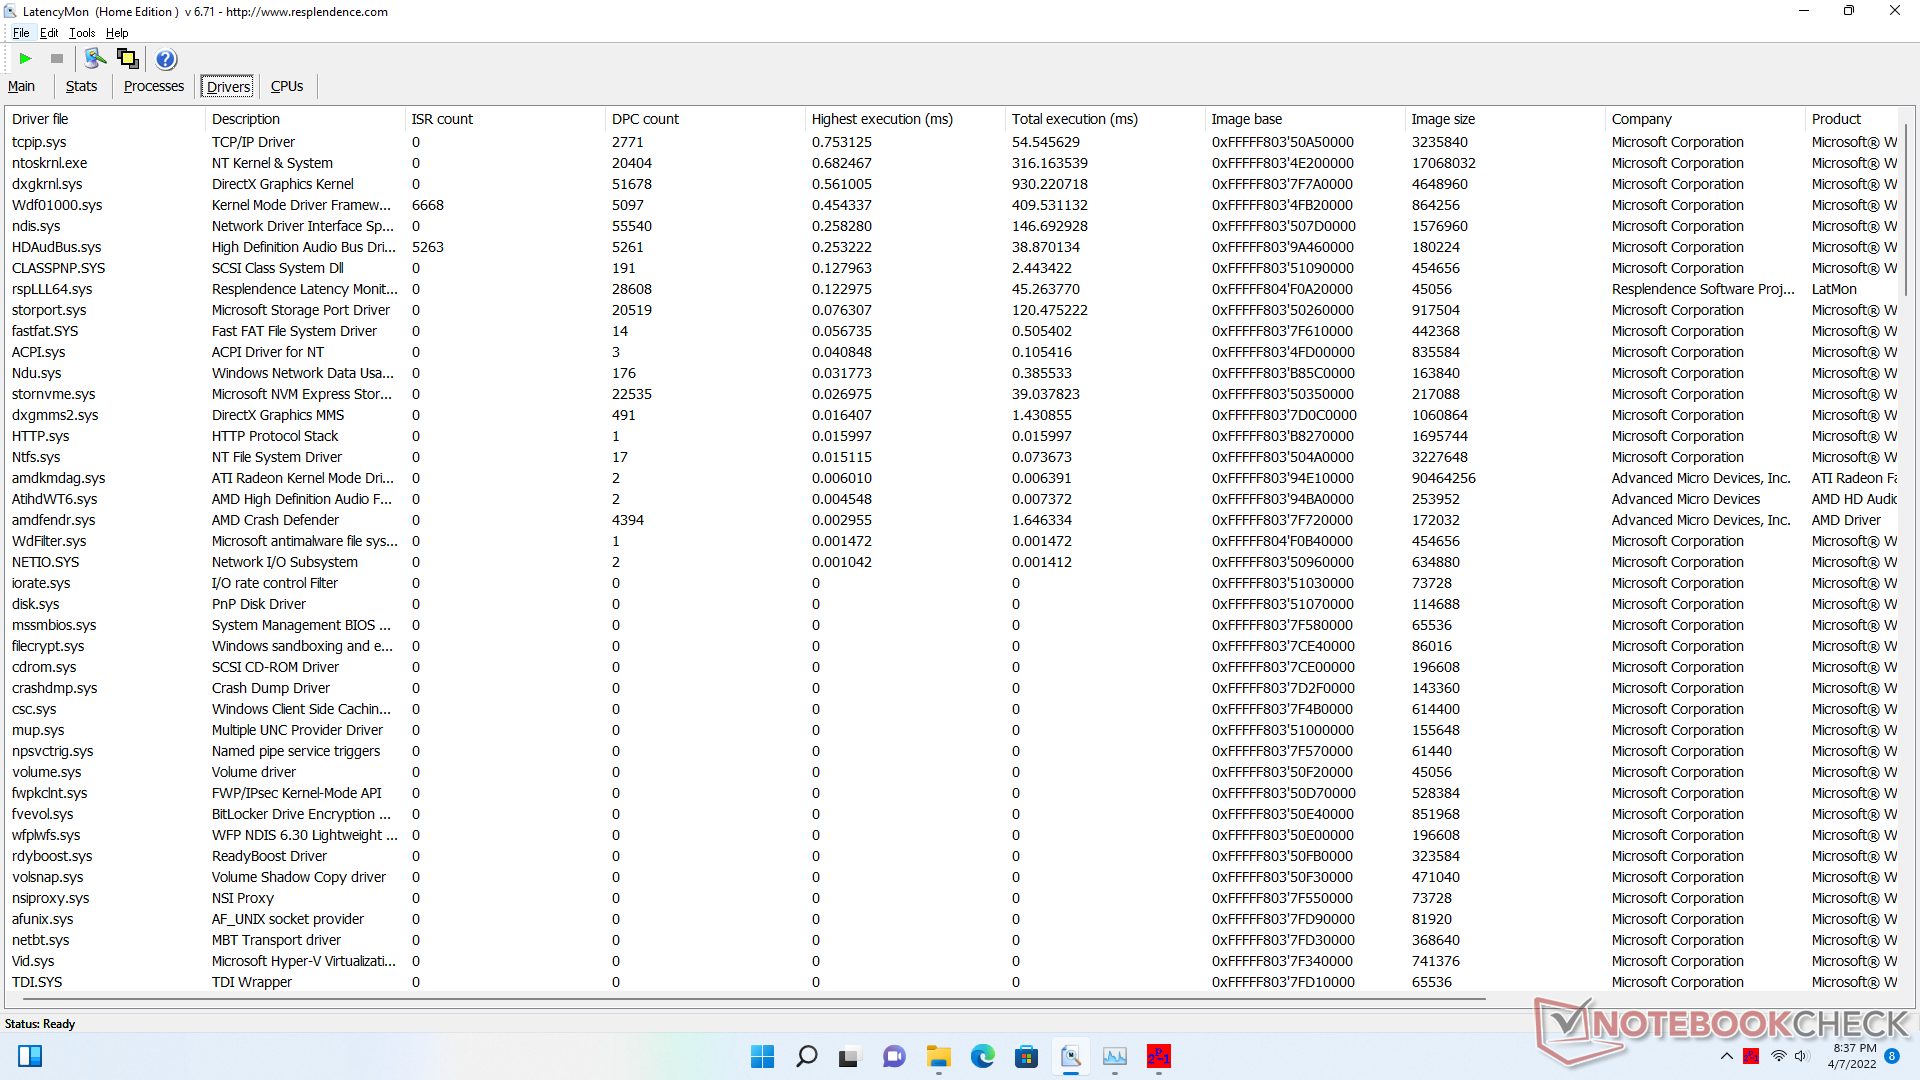1920x1080 pixels.
Task: Open the Tools menu
Action: 82,33
